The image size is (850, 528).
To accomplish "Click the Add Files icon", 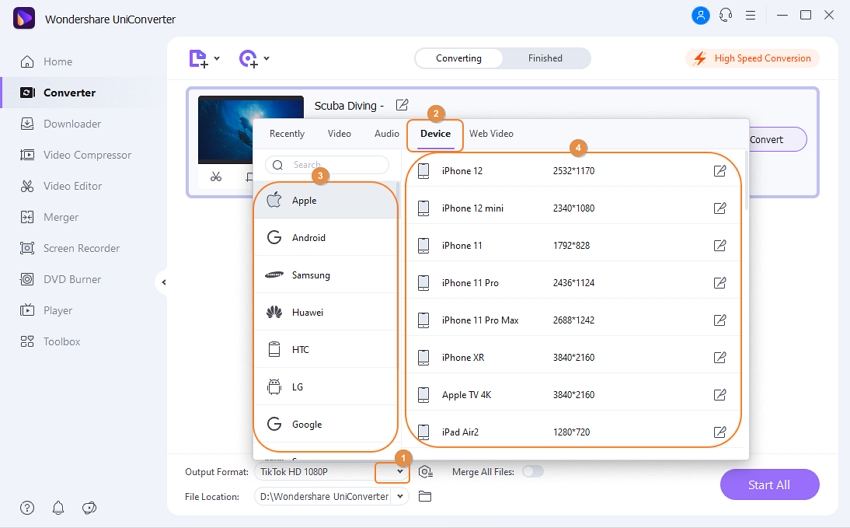I will 198,59.
